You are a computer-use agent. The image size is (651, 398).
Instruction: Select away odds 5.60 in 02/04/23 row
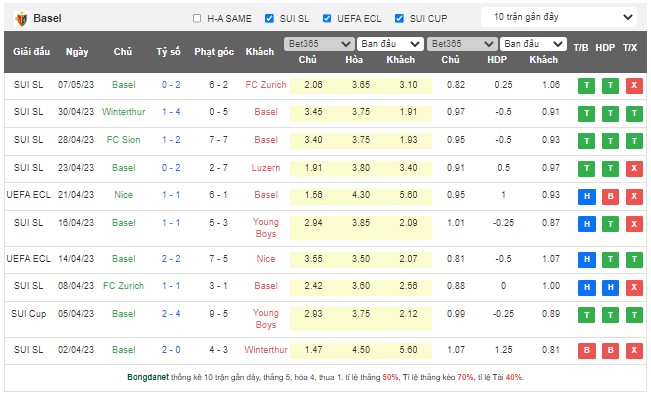pos(409,349)
